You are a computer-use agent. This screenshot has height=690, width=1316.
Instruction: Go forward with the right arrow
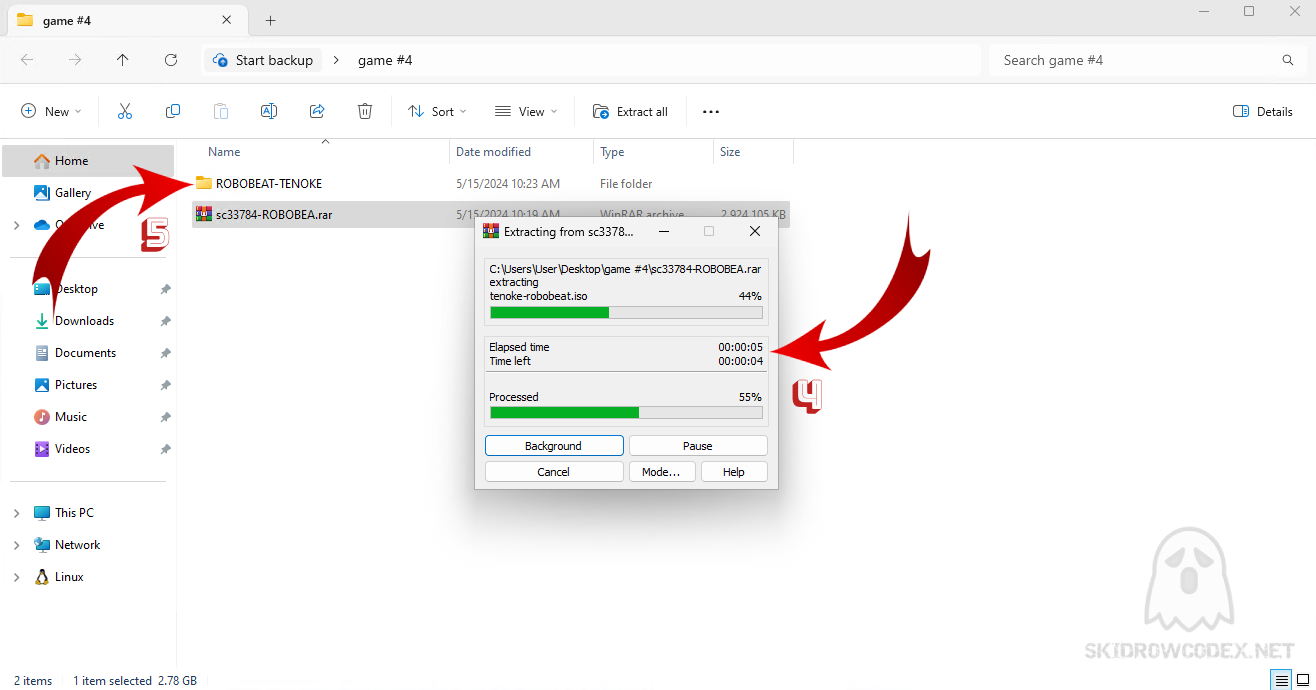75,60
